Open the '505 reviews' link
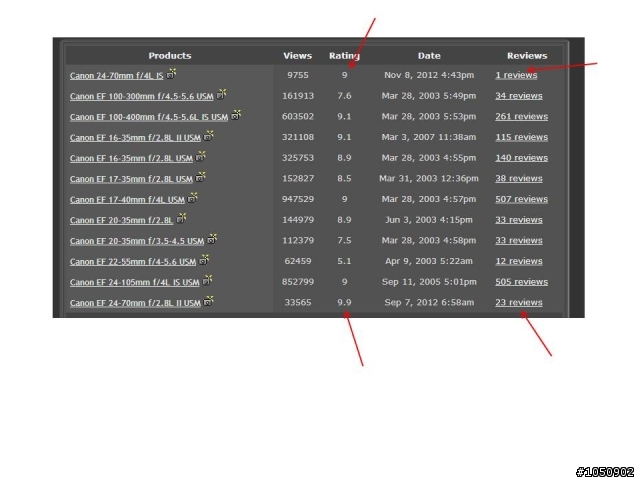This screenshot has height=480, width=640. click(522, 282)
